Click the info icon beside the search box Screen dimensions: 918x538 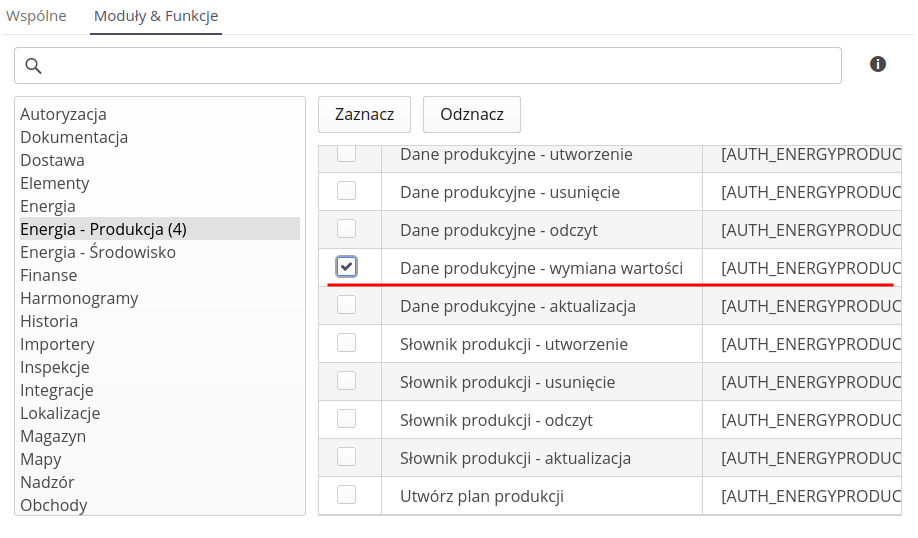(x=878, y=64)
